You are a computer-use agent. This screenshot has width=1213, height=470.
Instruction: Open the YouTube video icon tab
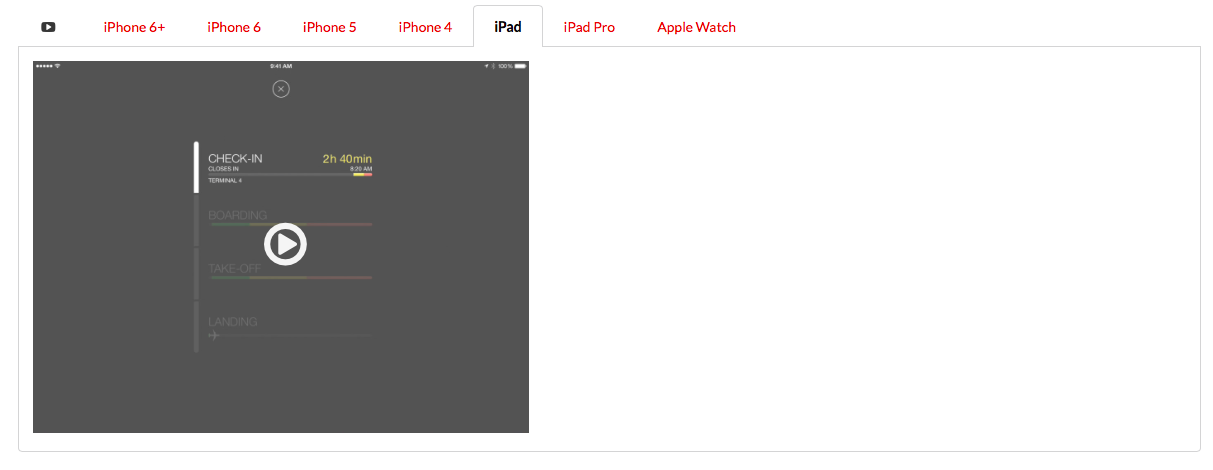coord(48,27)
